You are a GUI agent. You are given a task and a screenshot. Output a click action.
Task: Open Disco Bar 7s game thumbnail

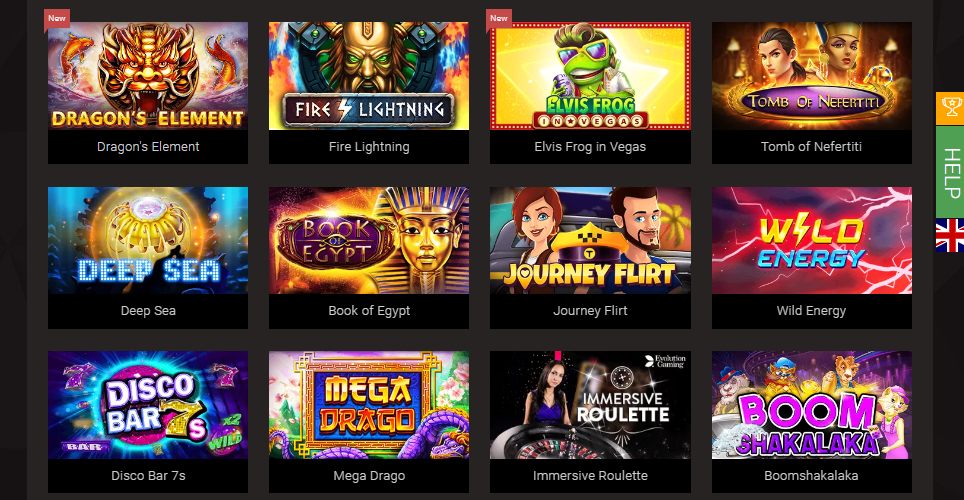pos(148,405)
